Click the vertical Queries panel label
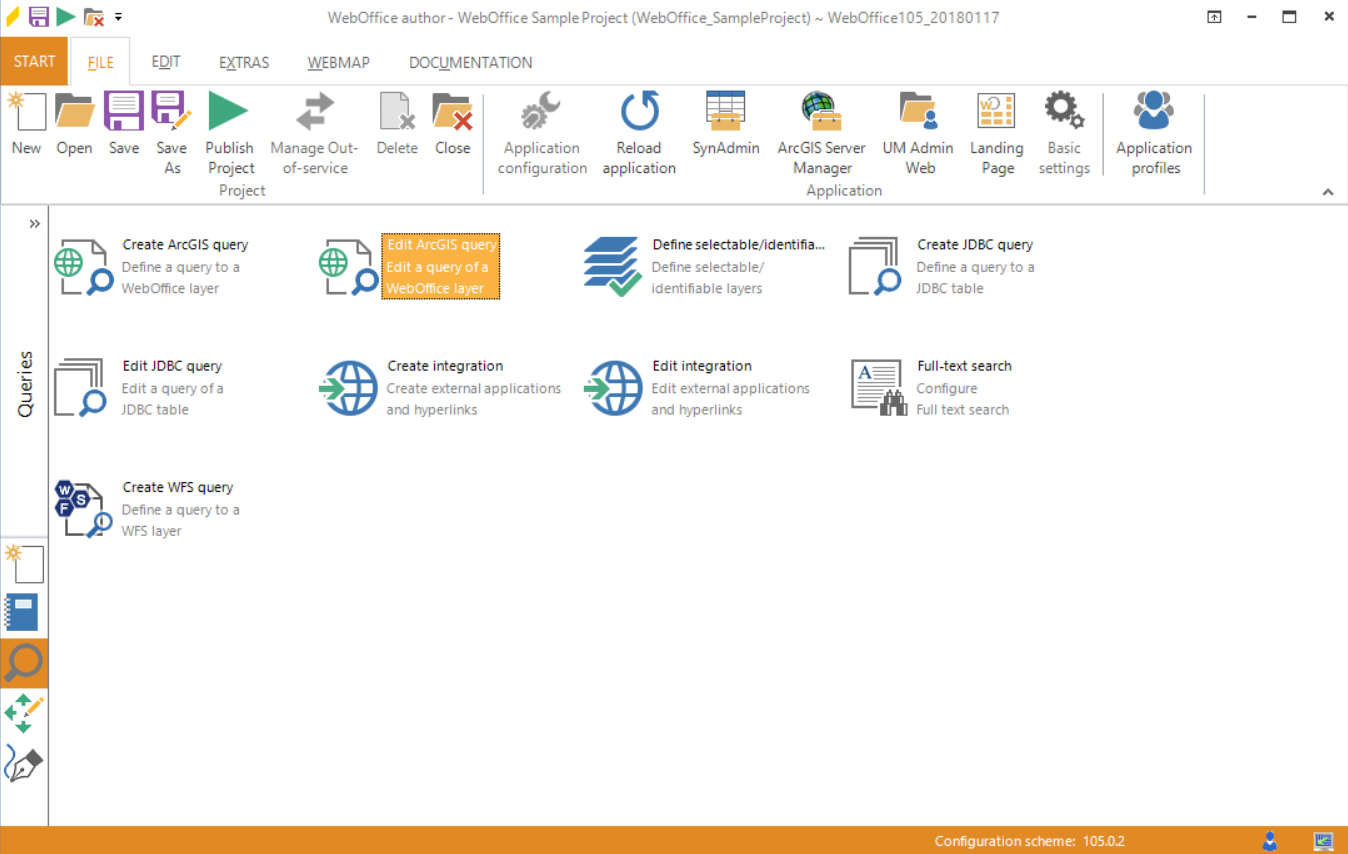 click(x=25, y=383)
